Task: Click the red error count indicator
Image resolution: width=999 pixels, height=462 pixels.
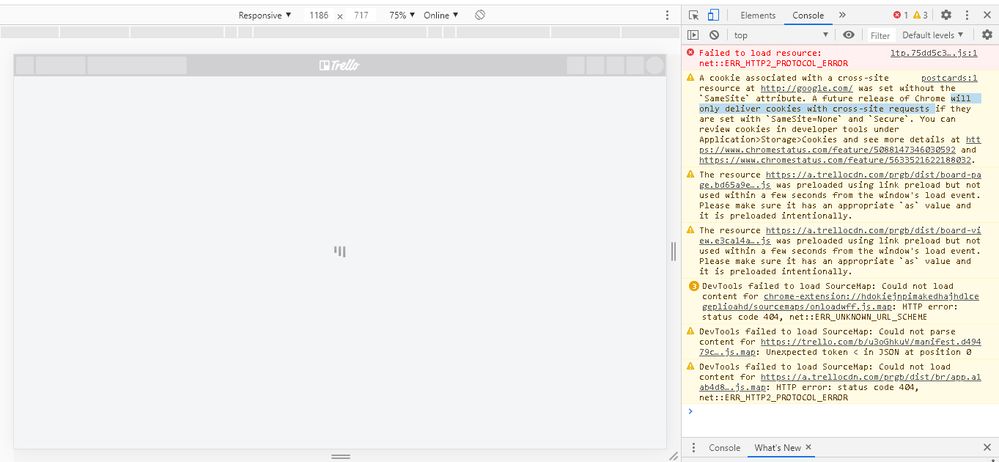Action: pyautogui.click(x=900, y=15)
